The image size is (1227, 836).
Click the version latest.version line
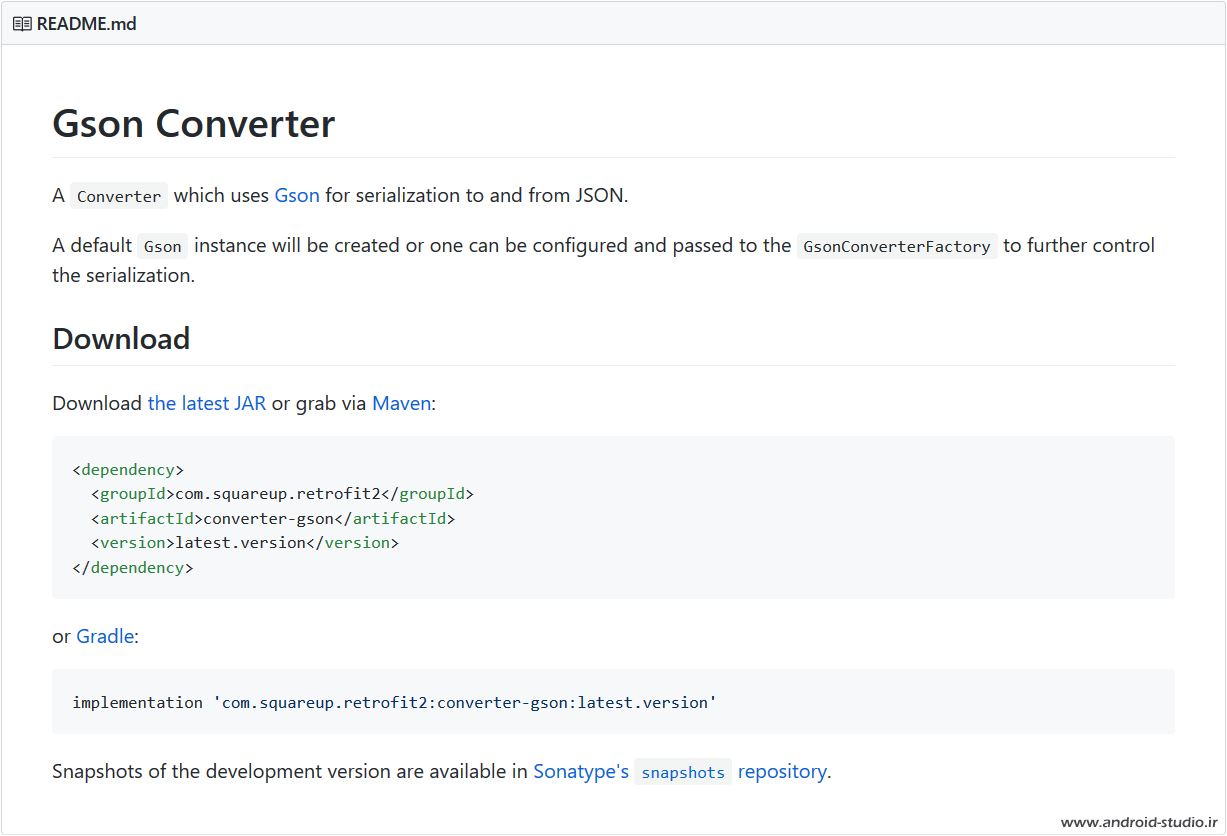click(x=245, y=543)
